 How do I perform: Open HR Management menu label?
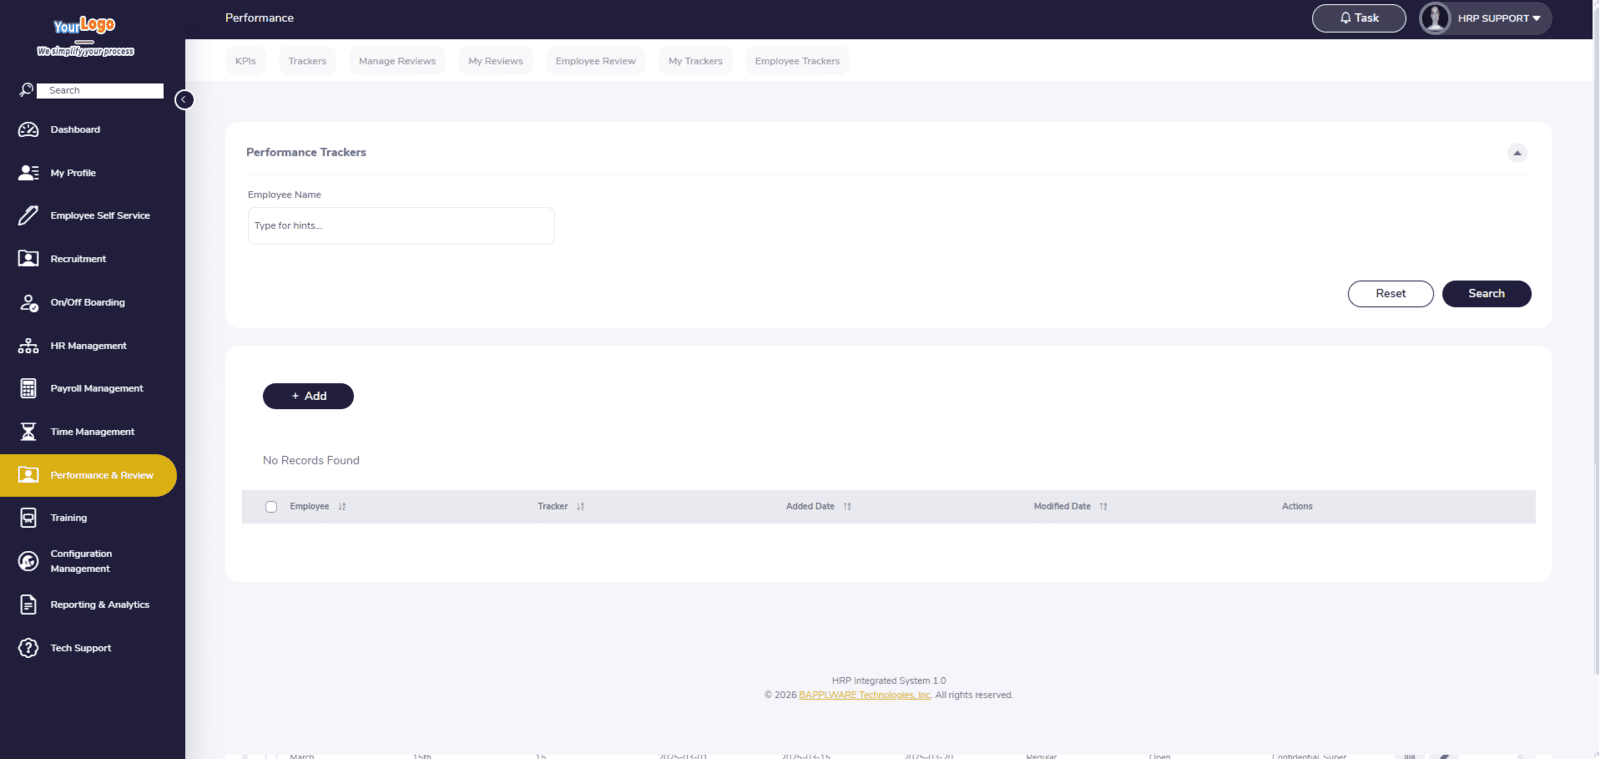click(x=88, y=346)
